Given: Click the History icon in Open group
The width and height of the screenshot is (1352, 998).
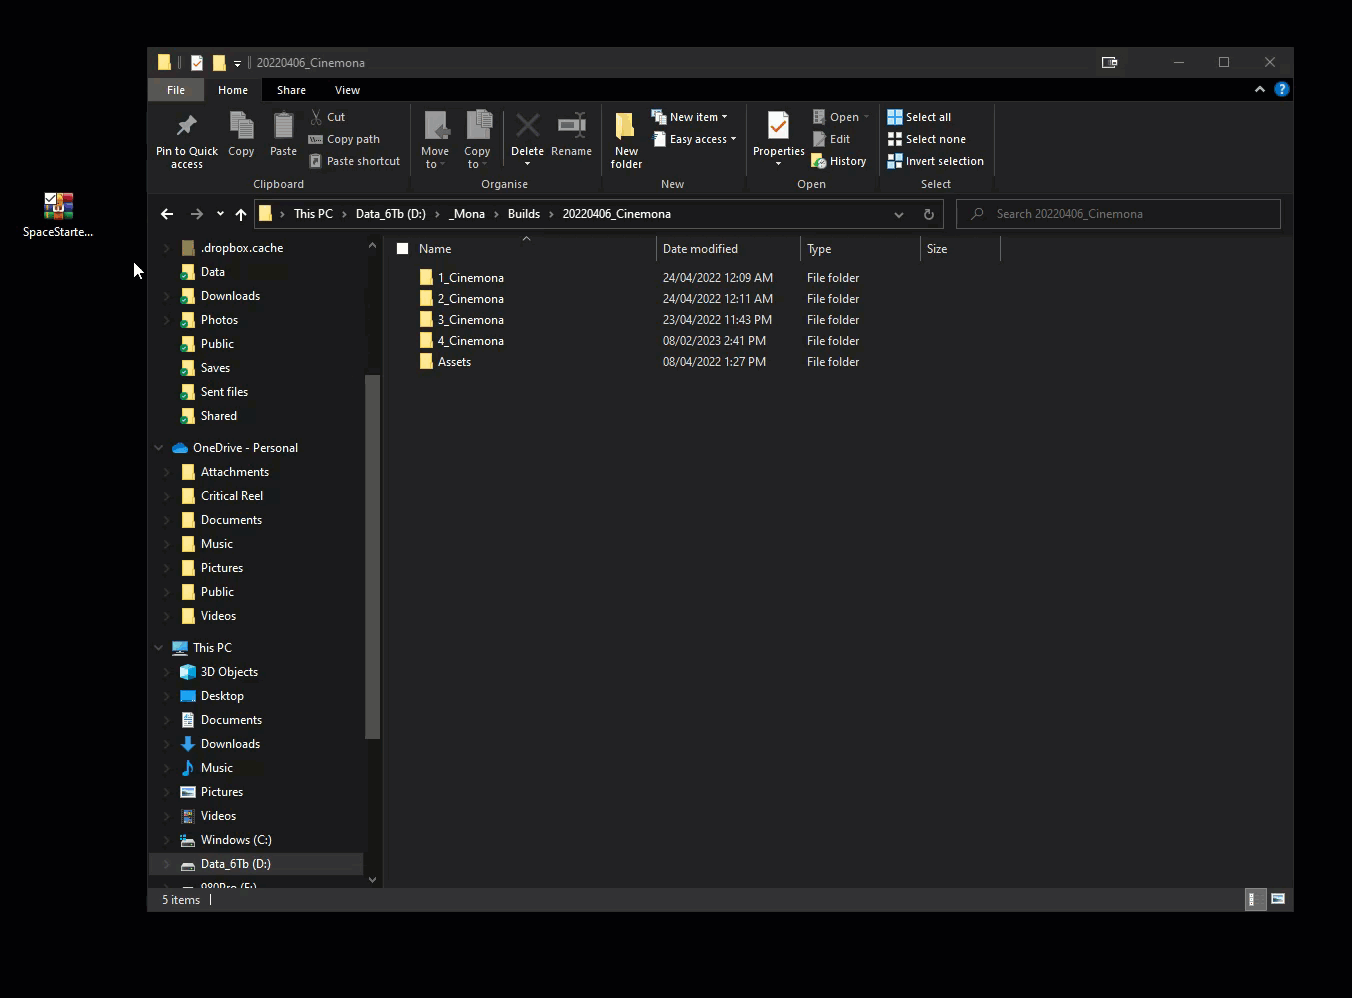Looking at the screenshot, I should [x=839, y=161].
